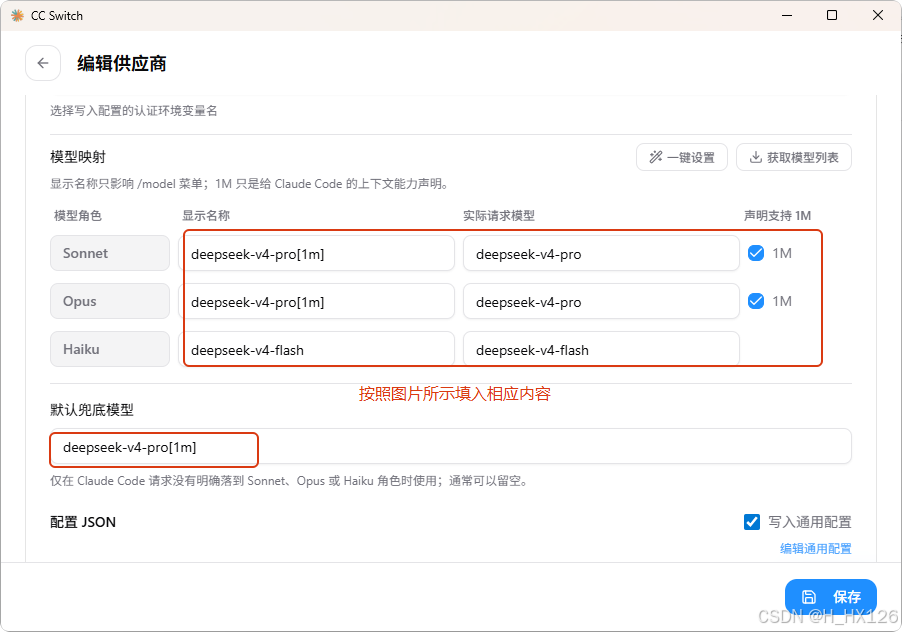
Task: Click the 模型映射 section heading
Action: coord(78,157)
